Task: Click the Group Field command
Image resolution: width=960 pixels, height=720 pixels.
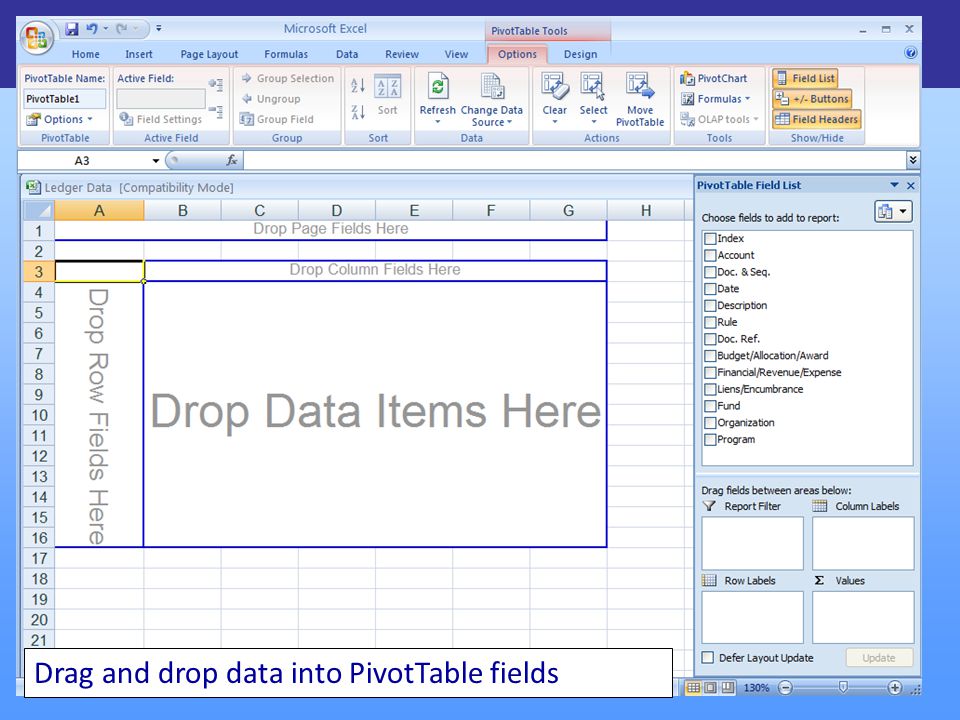Action: click(277, 119)
